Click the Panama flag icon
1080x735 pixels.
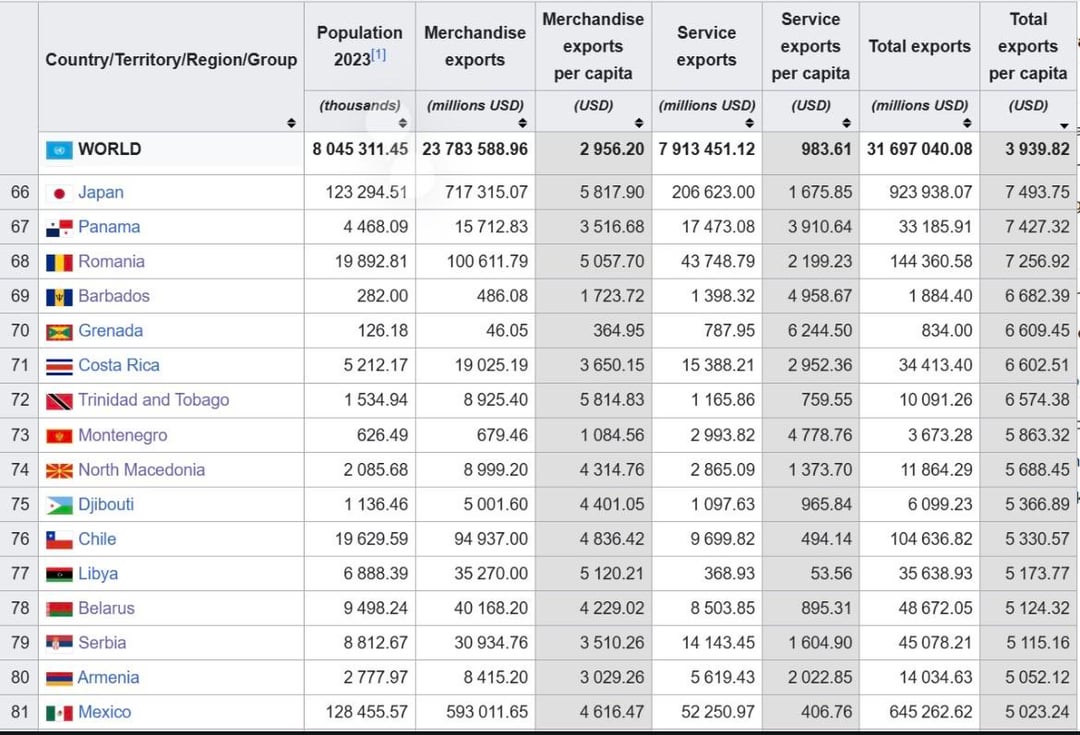point(59,228)
